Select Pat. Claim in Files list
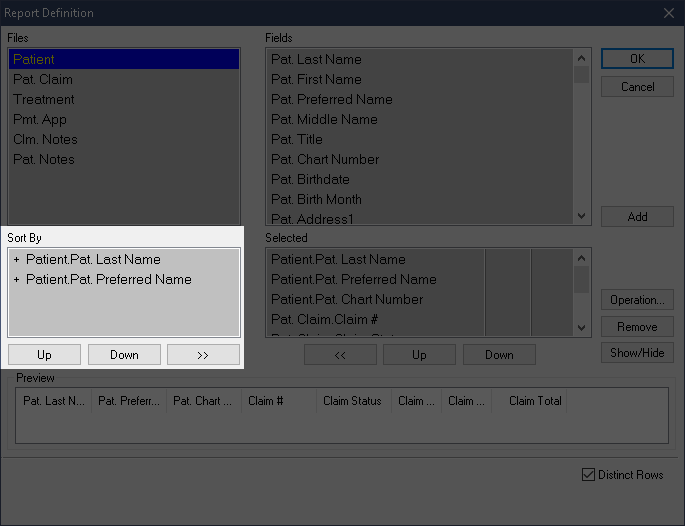Image resolution: width=685 pixels, height=526 pixels. pos(43,80)
